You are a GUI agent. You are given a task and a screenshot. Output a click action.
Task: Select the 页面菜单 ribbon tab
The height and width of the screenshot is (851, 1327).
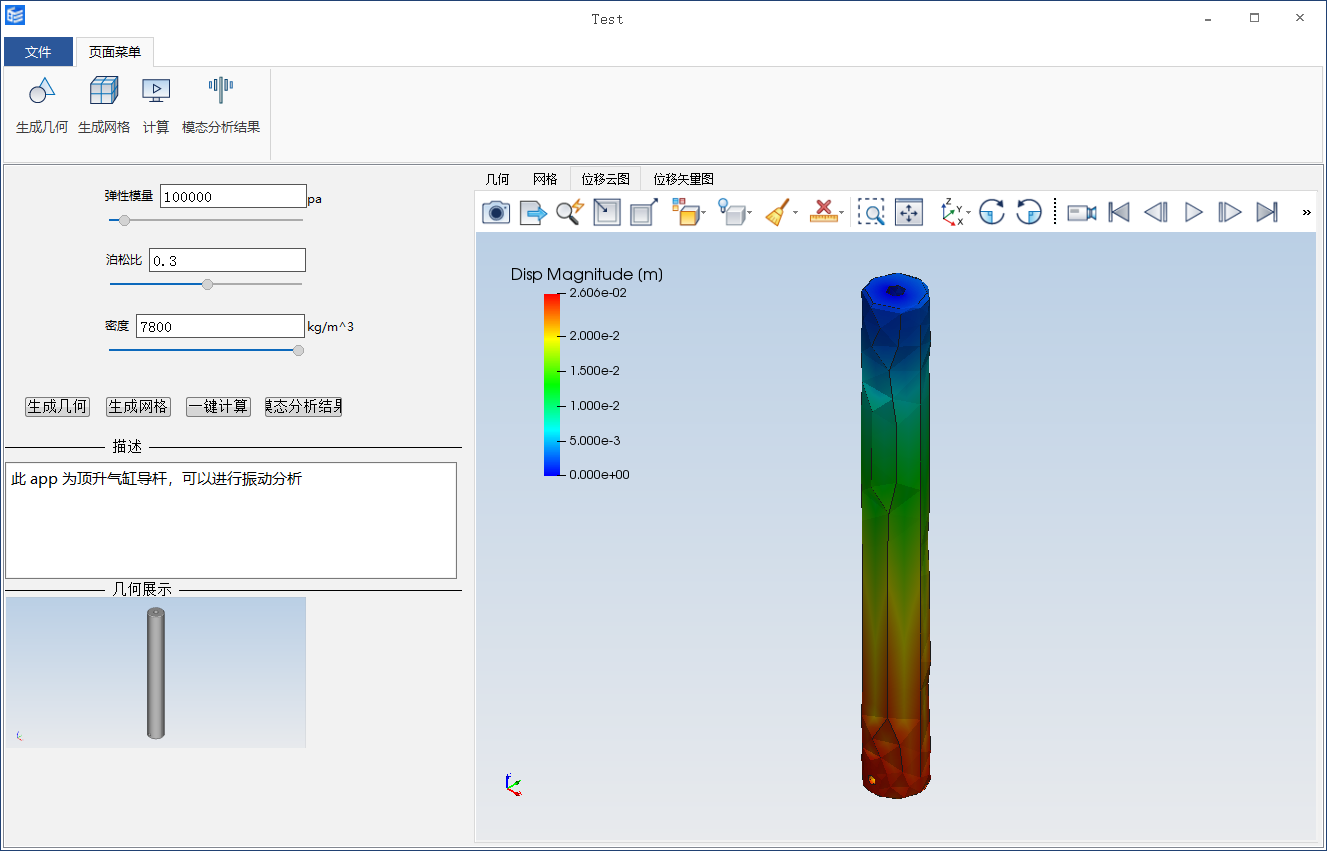pos(114,52)
